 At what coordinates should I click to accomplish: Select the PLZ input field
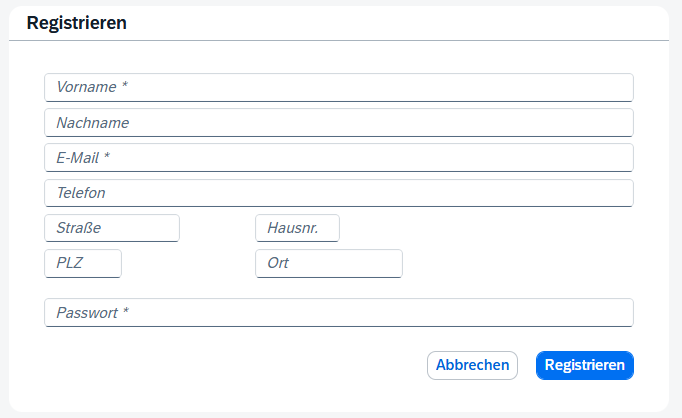point(83,263)
